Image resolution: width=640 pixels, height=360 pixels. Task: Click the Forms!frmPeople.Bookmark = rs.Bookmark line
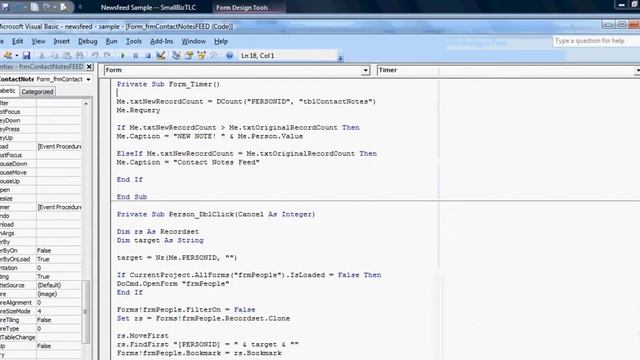pyautogui.click(x=199, y=353)
